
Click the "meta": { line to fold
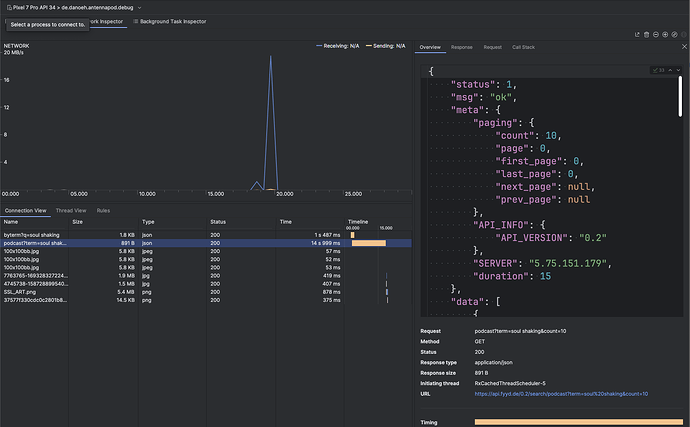click(476, 110)
